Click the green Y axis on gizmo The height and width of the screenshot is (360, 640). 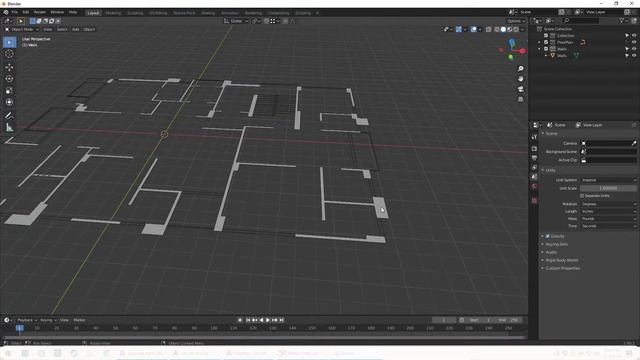coord(511,57)
